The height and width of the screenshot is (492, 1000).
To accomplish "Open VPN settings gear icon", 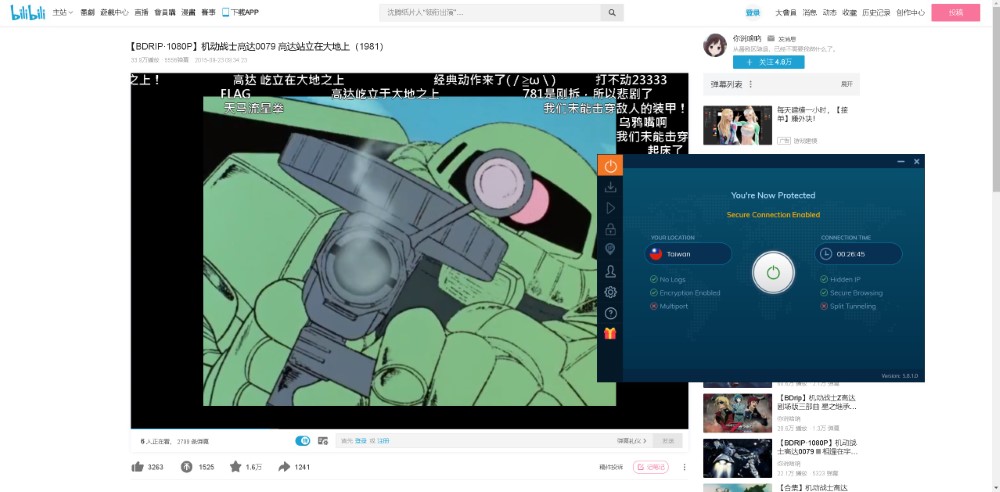I will pyautogui.click(x=610, y=292).
